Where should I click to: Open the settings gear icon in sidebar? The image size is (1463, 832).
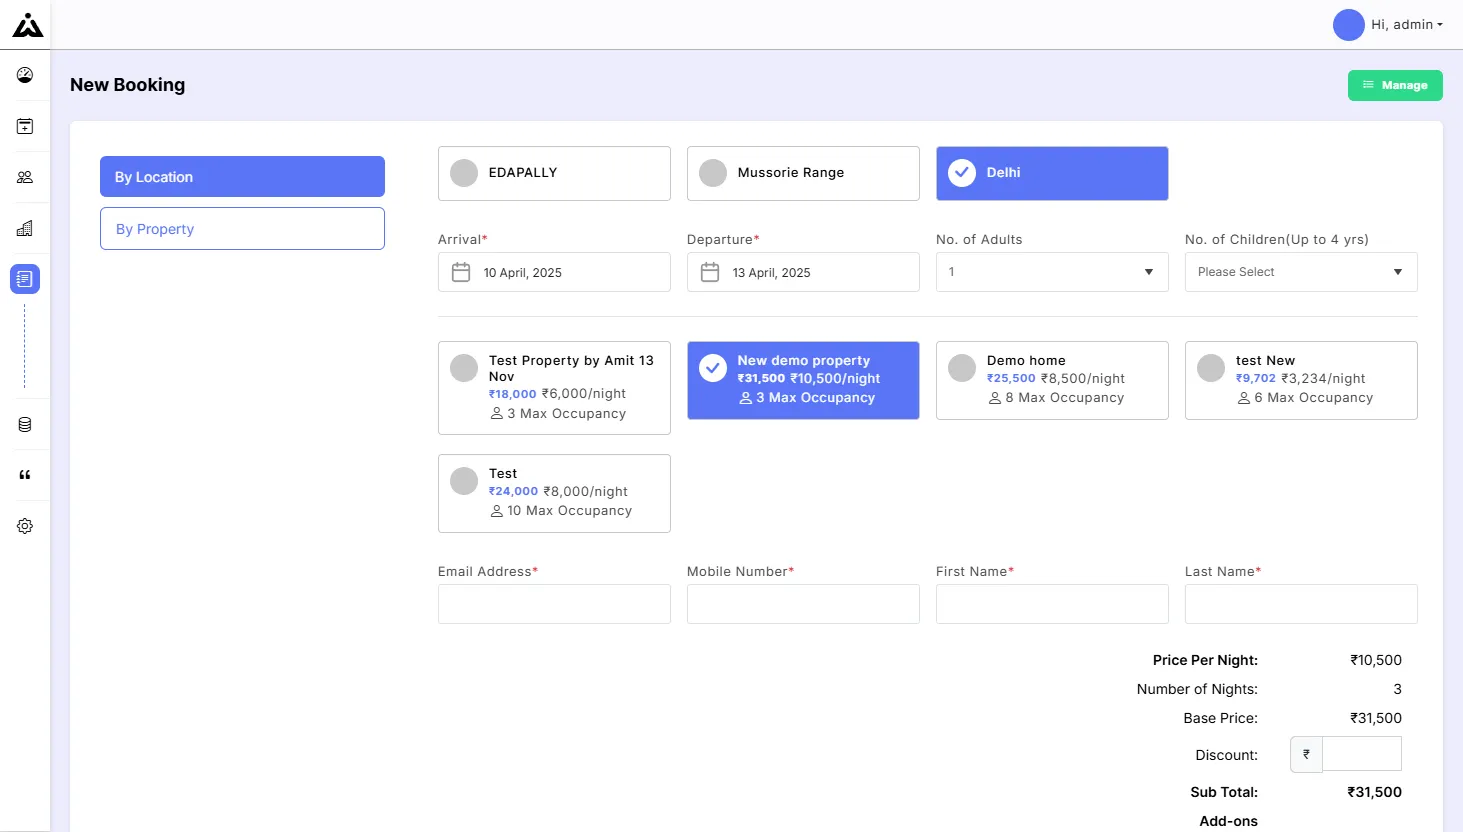25,526
